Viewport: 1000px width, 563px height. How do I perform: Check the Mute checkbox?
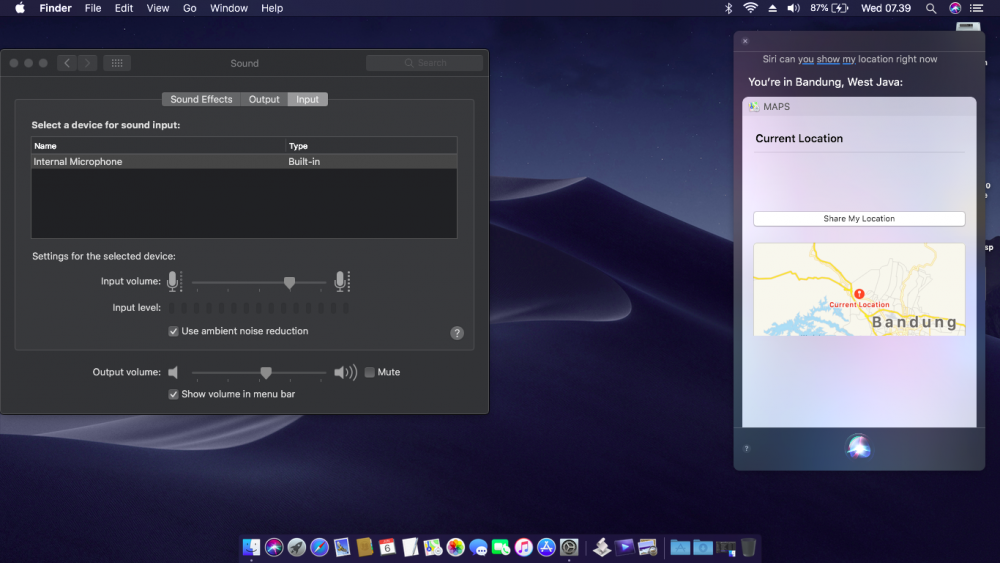pos(369,372)
